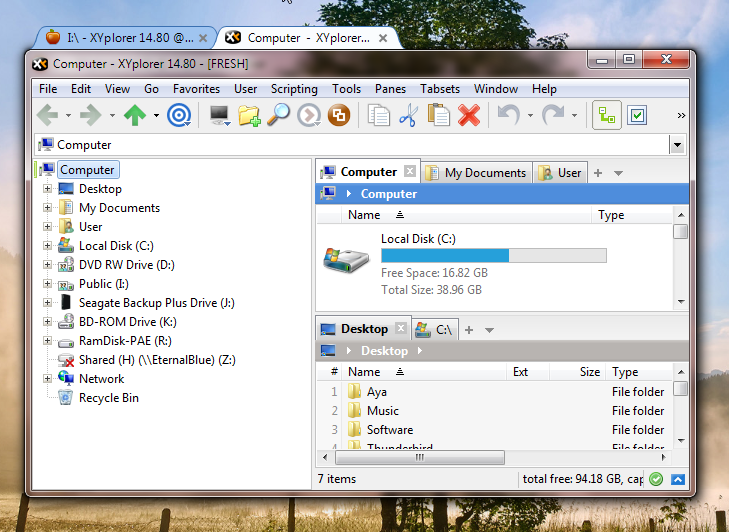Toggle the dual pane status bar button

click(x=678, y=479)
